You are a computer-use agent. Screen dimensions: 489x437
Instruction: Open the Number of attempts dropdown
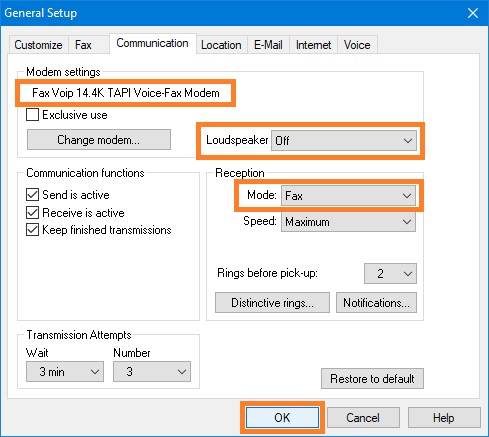coord(152,372)
